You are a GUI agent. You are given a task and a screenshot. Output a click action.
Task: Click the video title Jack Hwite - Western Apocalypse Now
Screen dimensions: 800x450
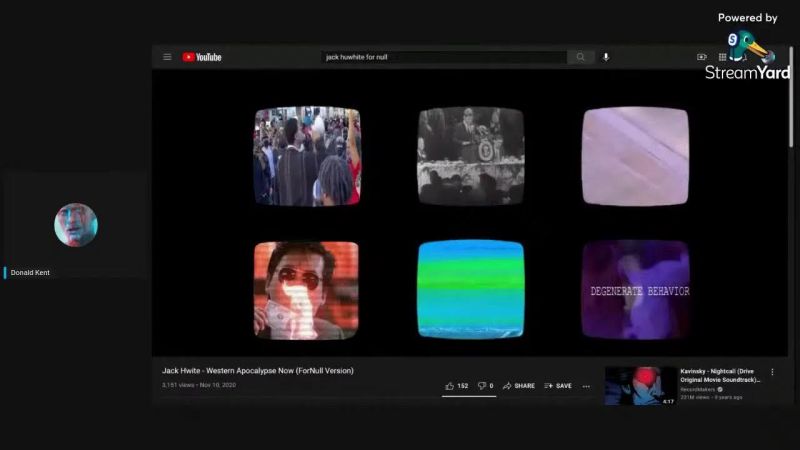[258, 370]
